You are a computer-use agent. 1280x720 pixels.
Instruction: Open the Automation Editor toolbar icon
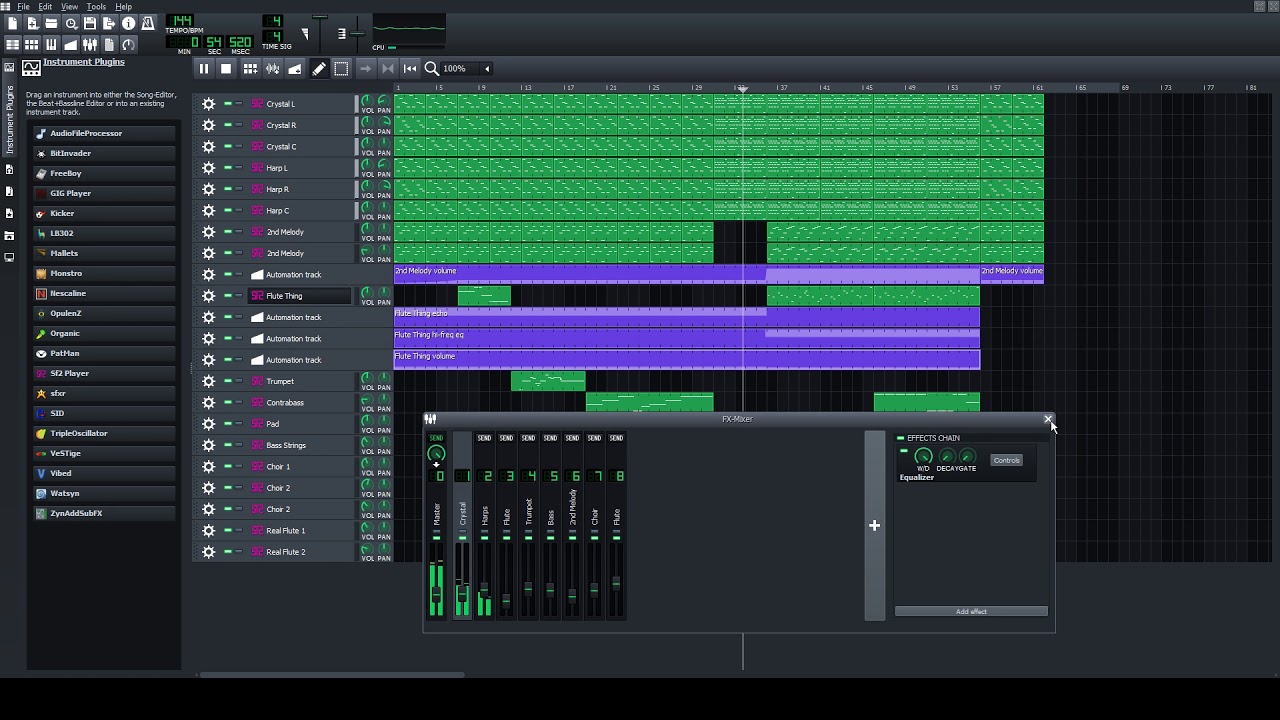pyautogui.click(x=71, y=44)
